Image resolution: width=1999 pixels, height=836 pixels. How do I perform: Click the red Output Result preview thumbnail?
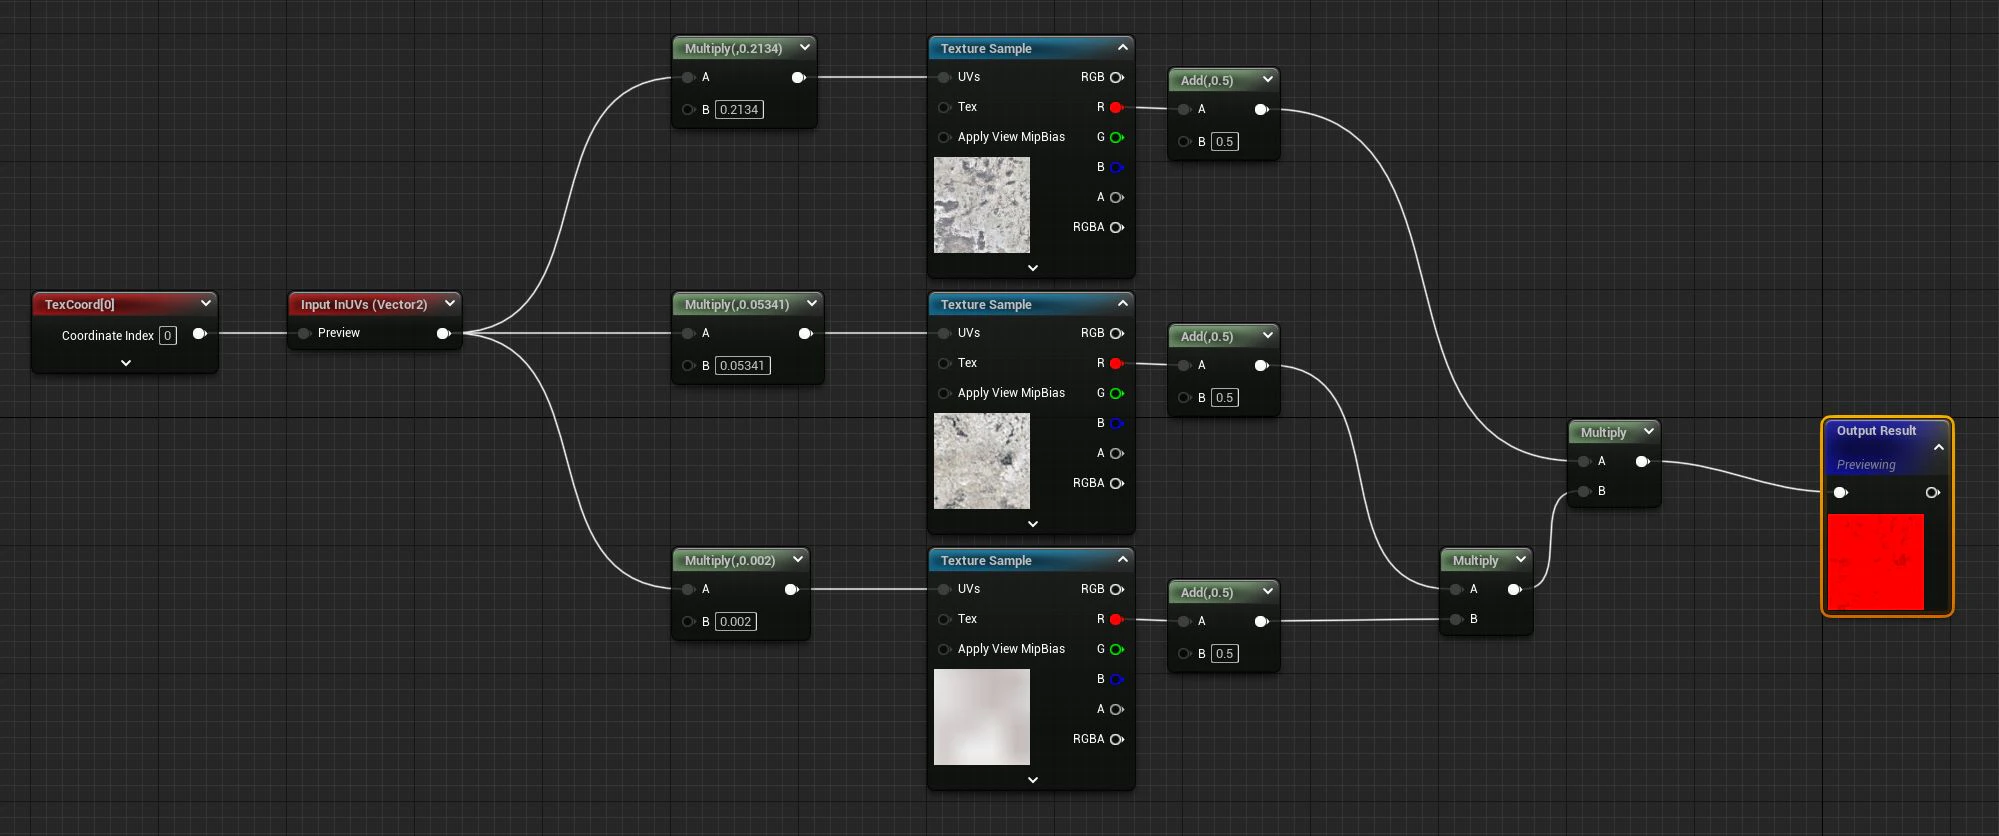1876,562
